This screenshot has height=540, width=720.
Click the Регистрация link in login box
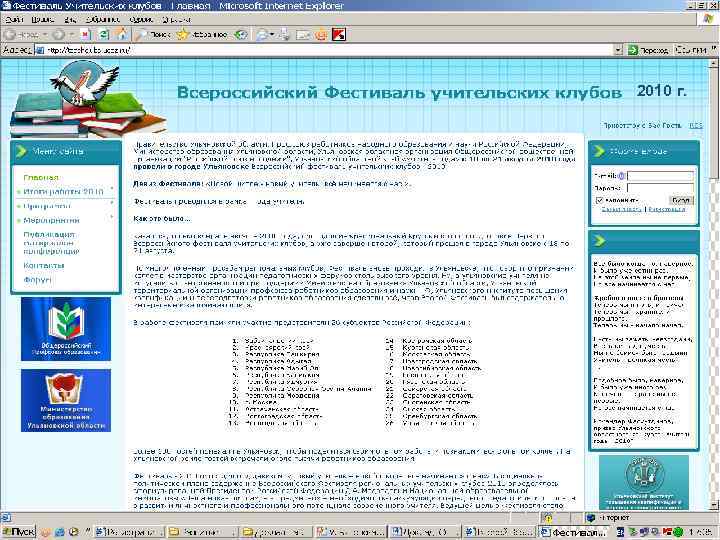pos(667,209)
